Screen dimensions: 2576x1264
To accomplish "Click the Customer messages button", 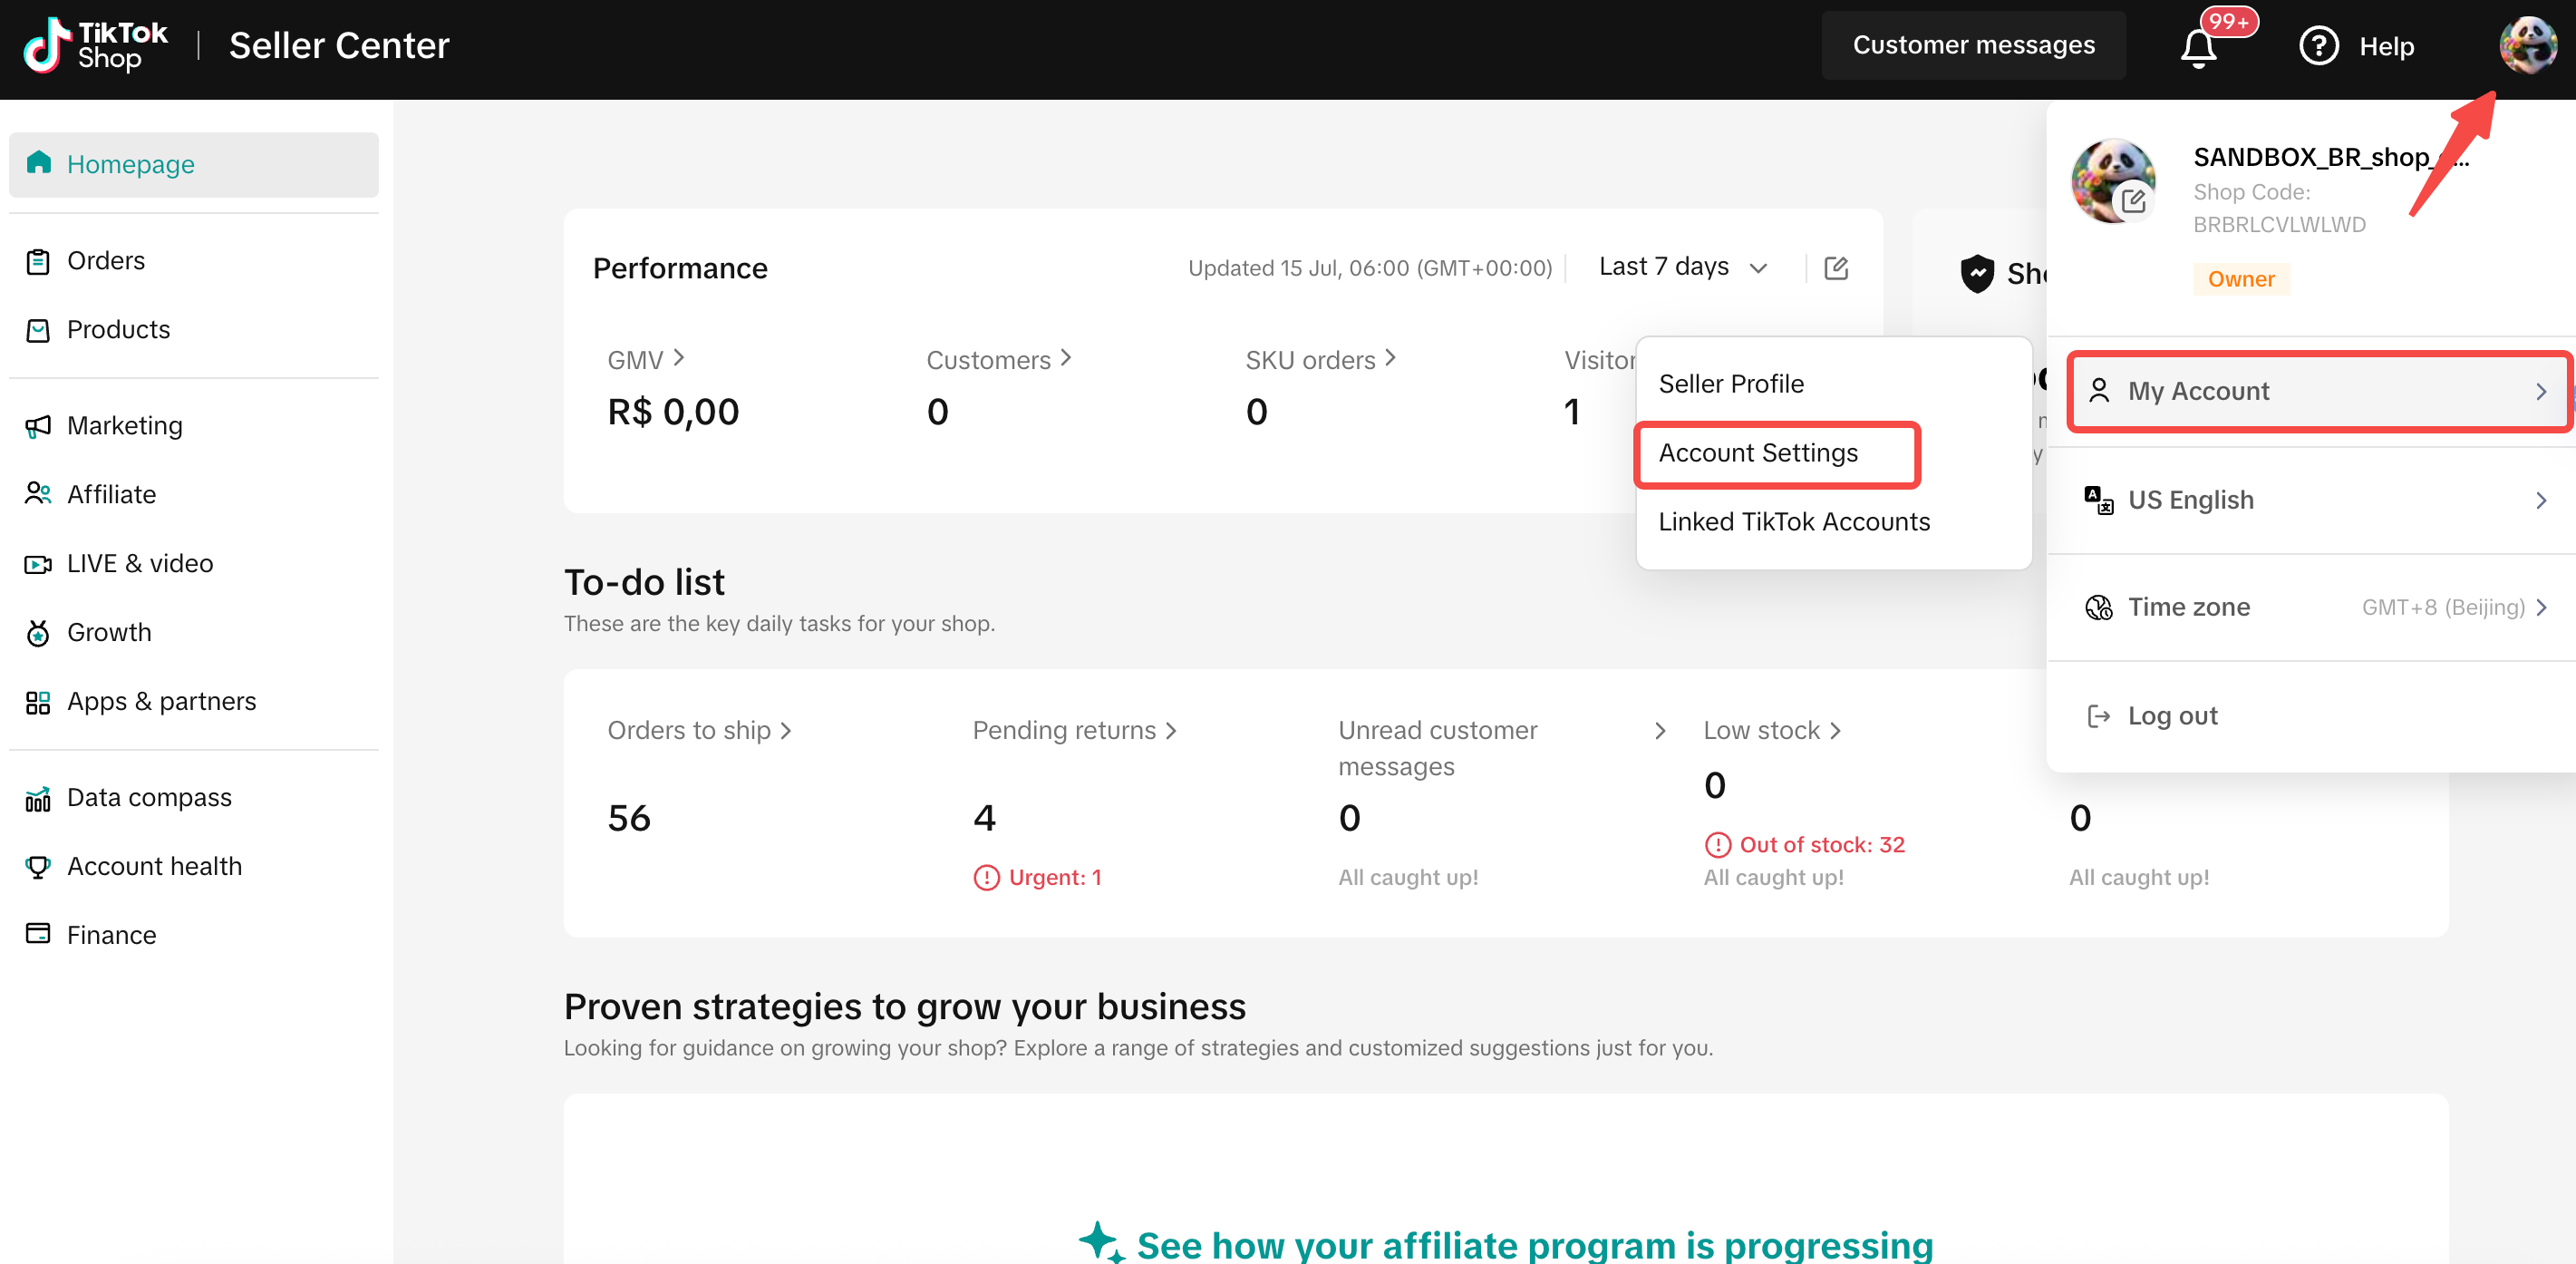I will pos(1973,45).
